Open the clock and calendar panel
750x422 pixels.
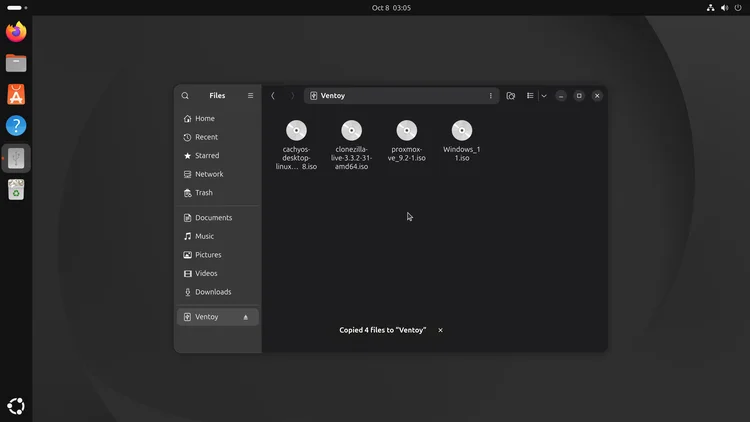(x=391, y=8)
